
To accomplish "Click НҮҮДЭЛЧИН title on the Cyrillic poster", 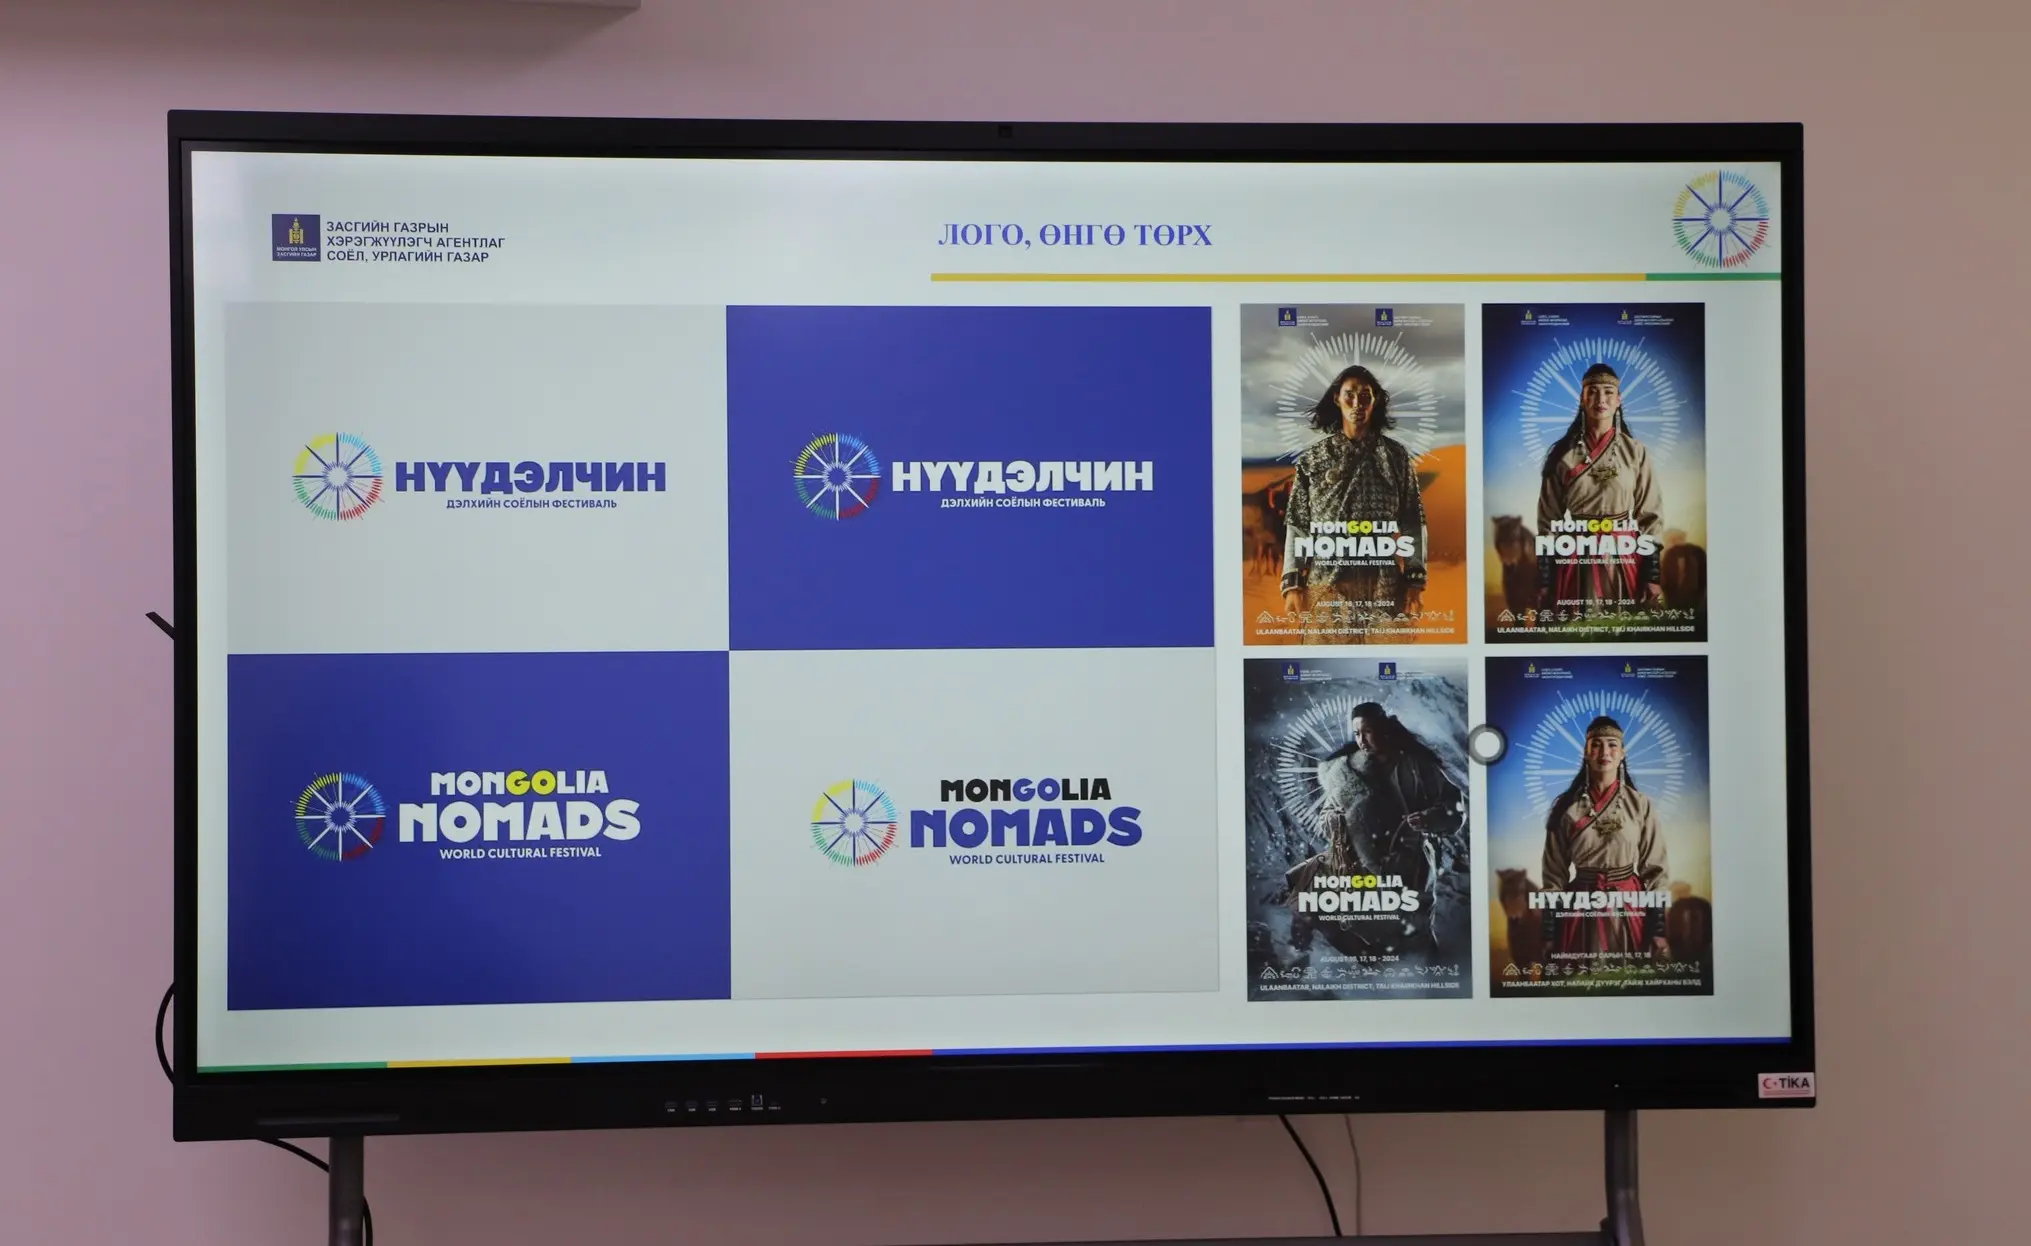I will (x=1599, y=900).
